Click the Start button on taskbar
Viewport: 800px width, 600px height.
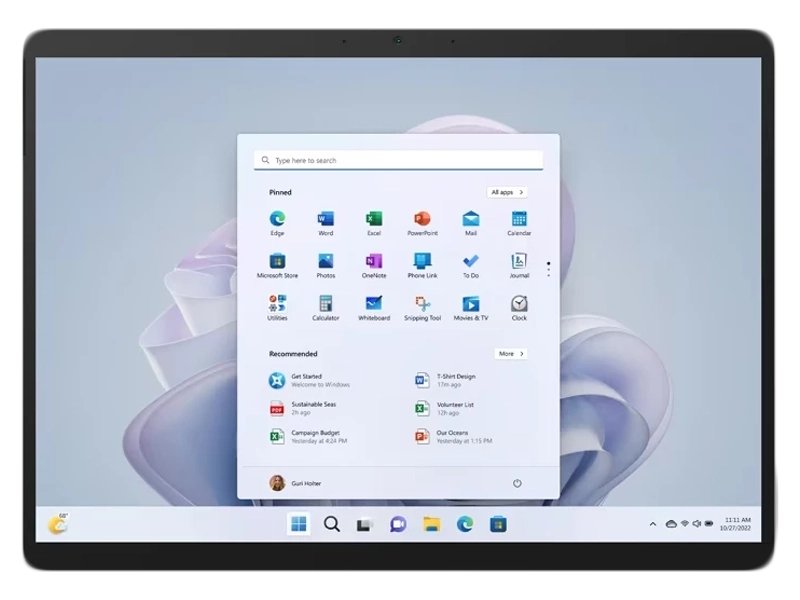coord(298,524)
